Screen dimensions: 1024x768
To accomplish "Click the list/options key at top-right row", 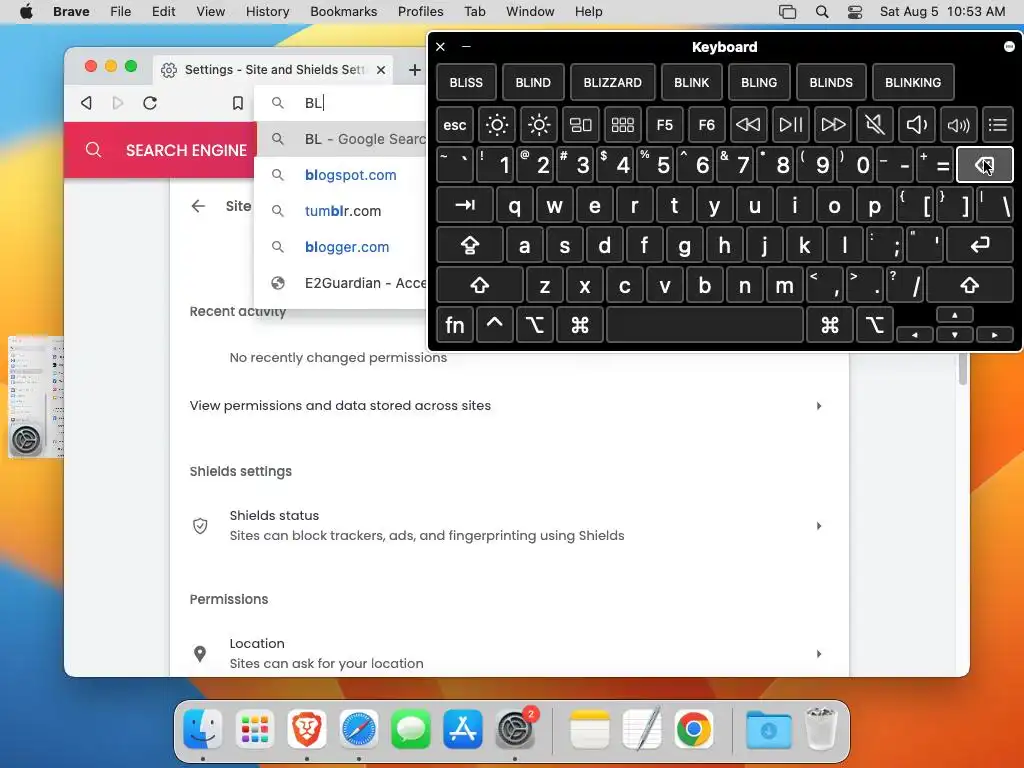I will [997, 125].
